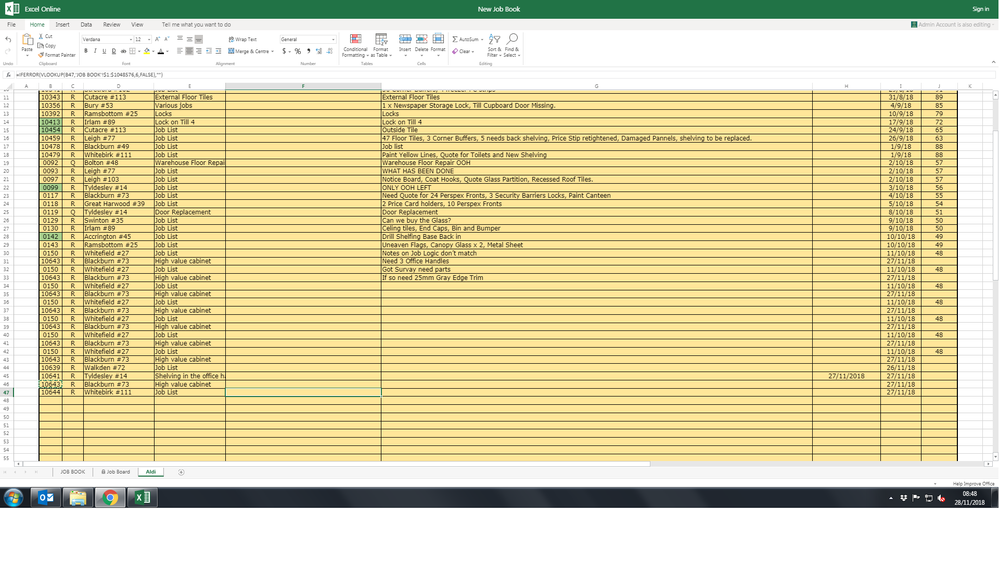
Task: Expand the Merge & Centre dropdown
Action: [x=273, y=52]
